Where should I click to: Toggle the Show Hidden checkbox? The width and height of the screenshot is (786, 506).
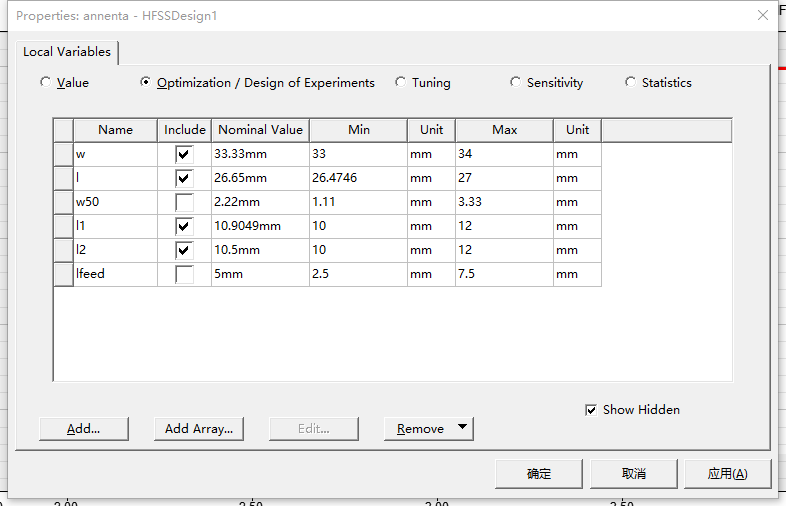(592, 410)
